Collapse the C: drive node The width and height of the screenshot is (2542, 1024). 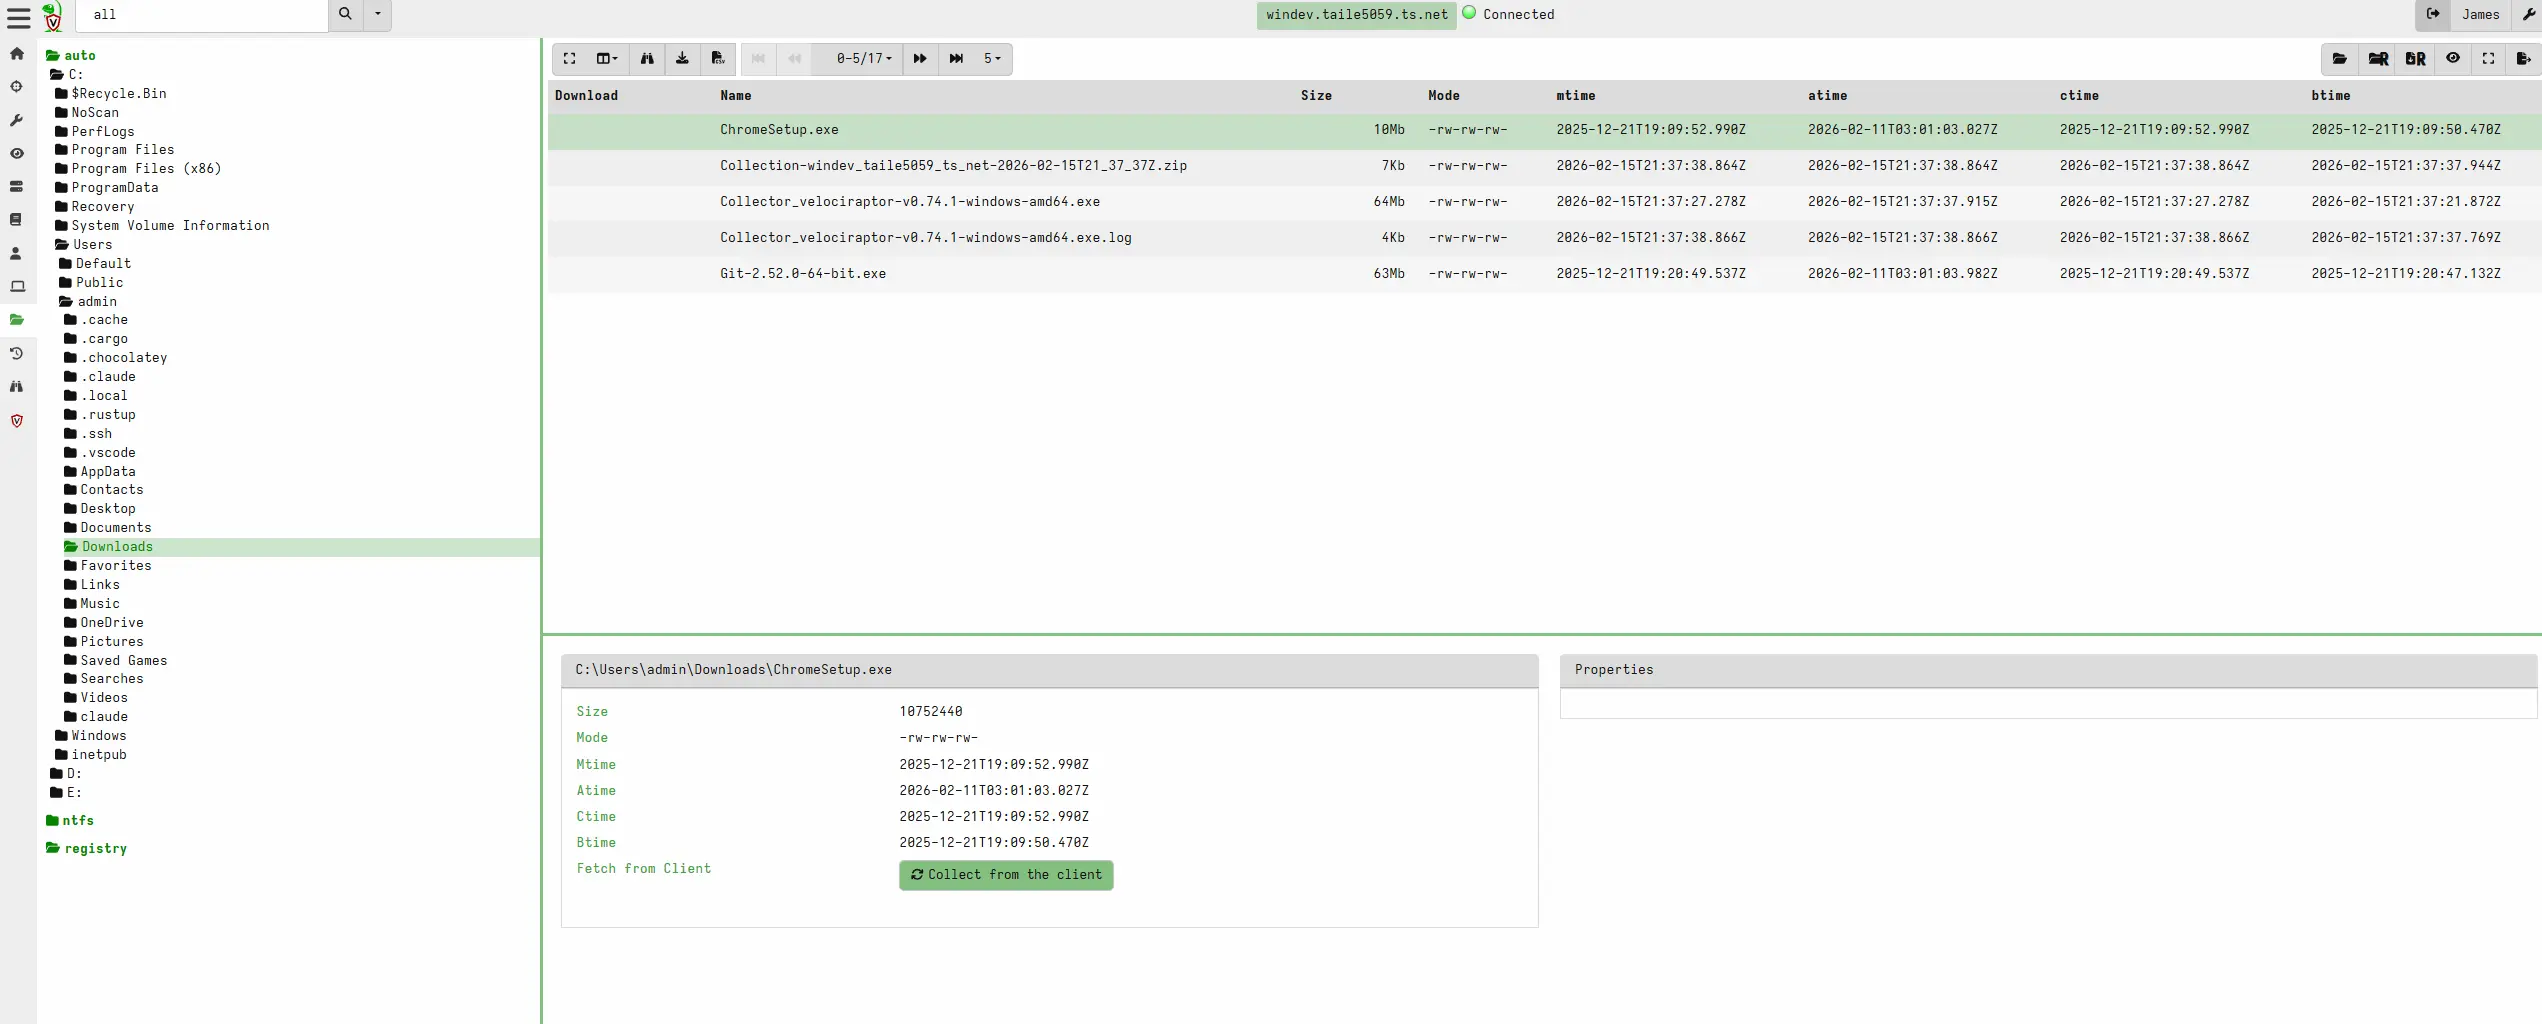coord(68,75)
